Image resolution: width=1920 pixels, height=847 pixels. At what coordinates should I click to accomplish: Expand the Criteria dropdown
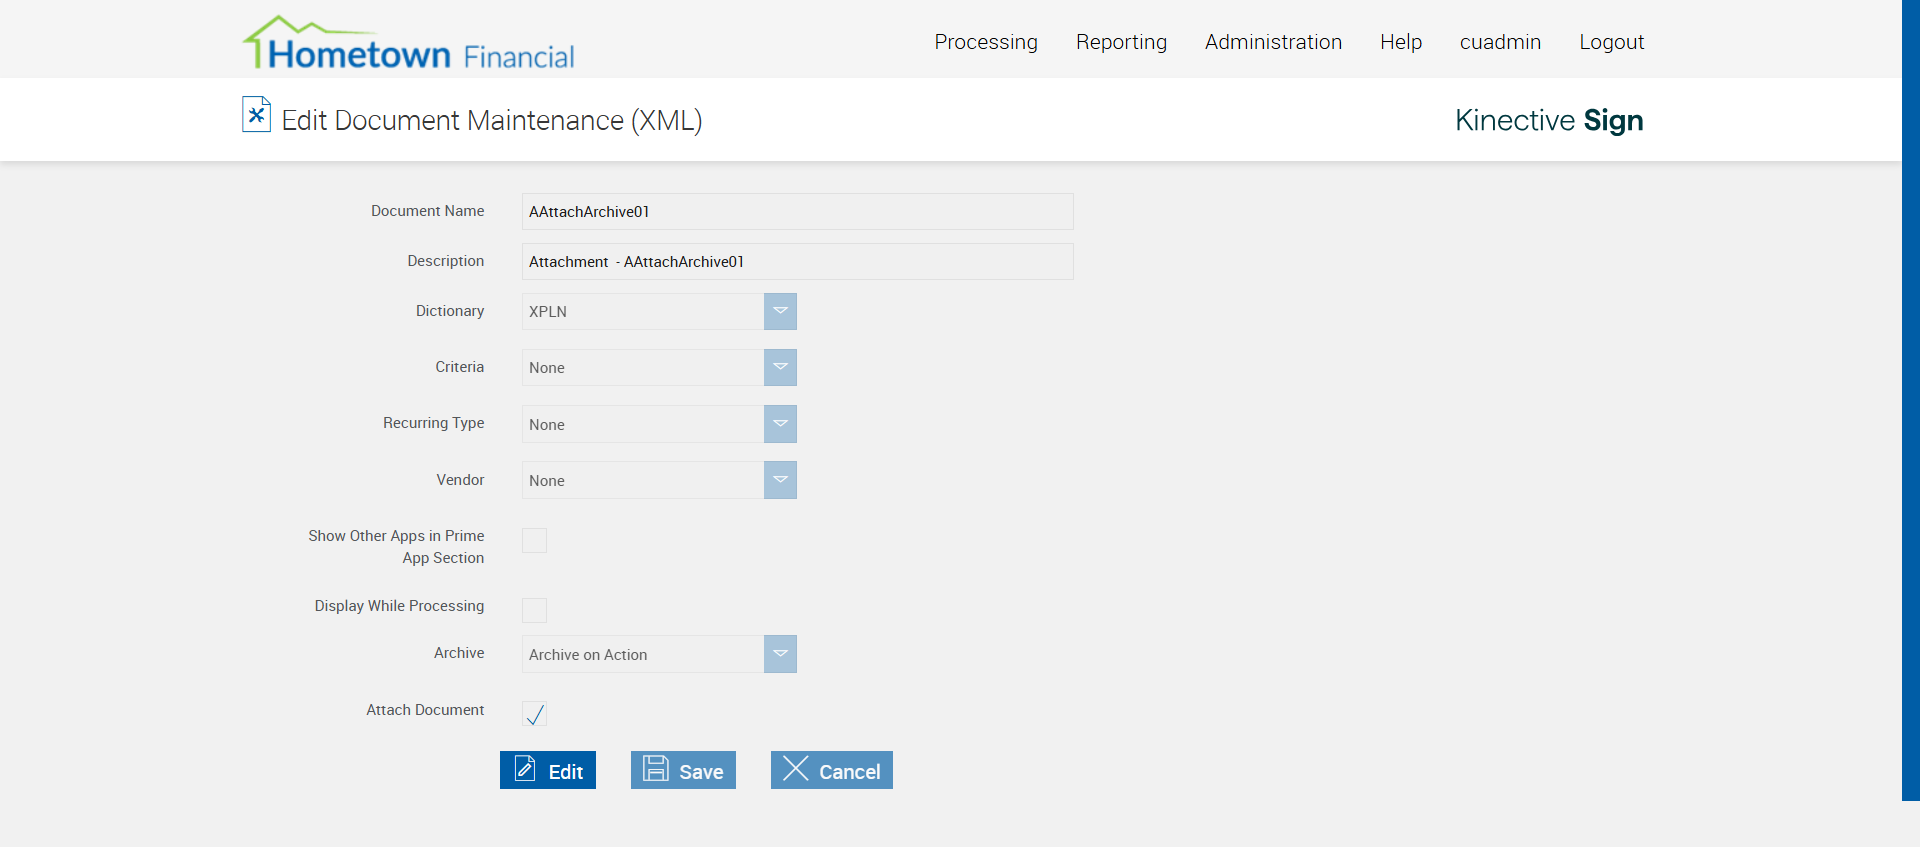780,367
